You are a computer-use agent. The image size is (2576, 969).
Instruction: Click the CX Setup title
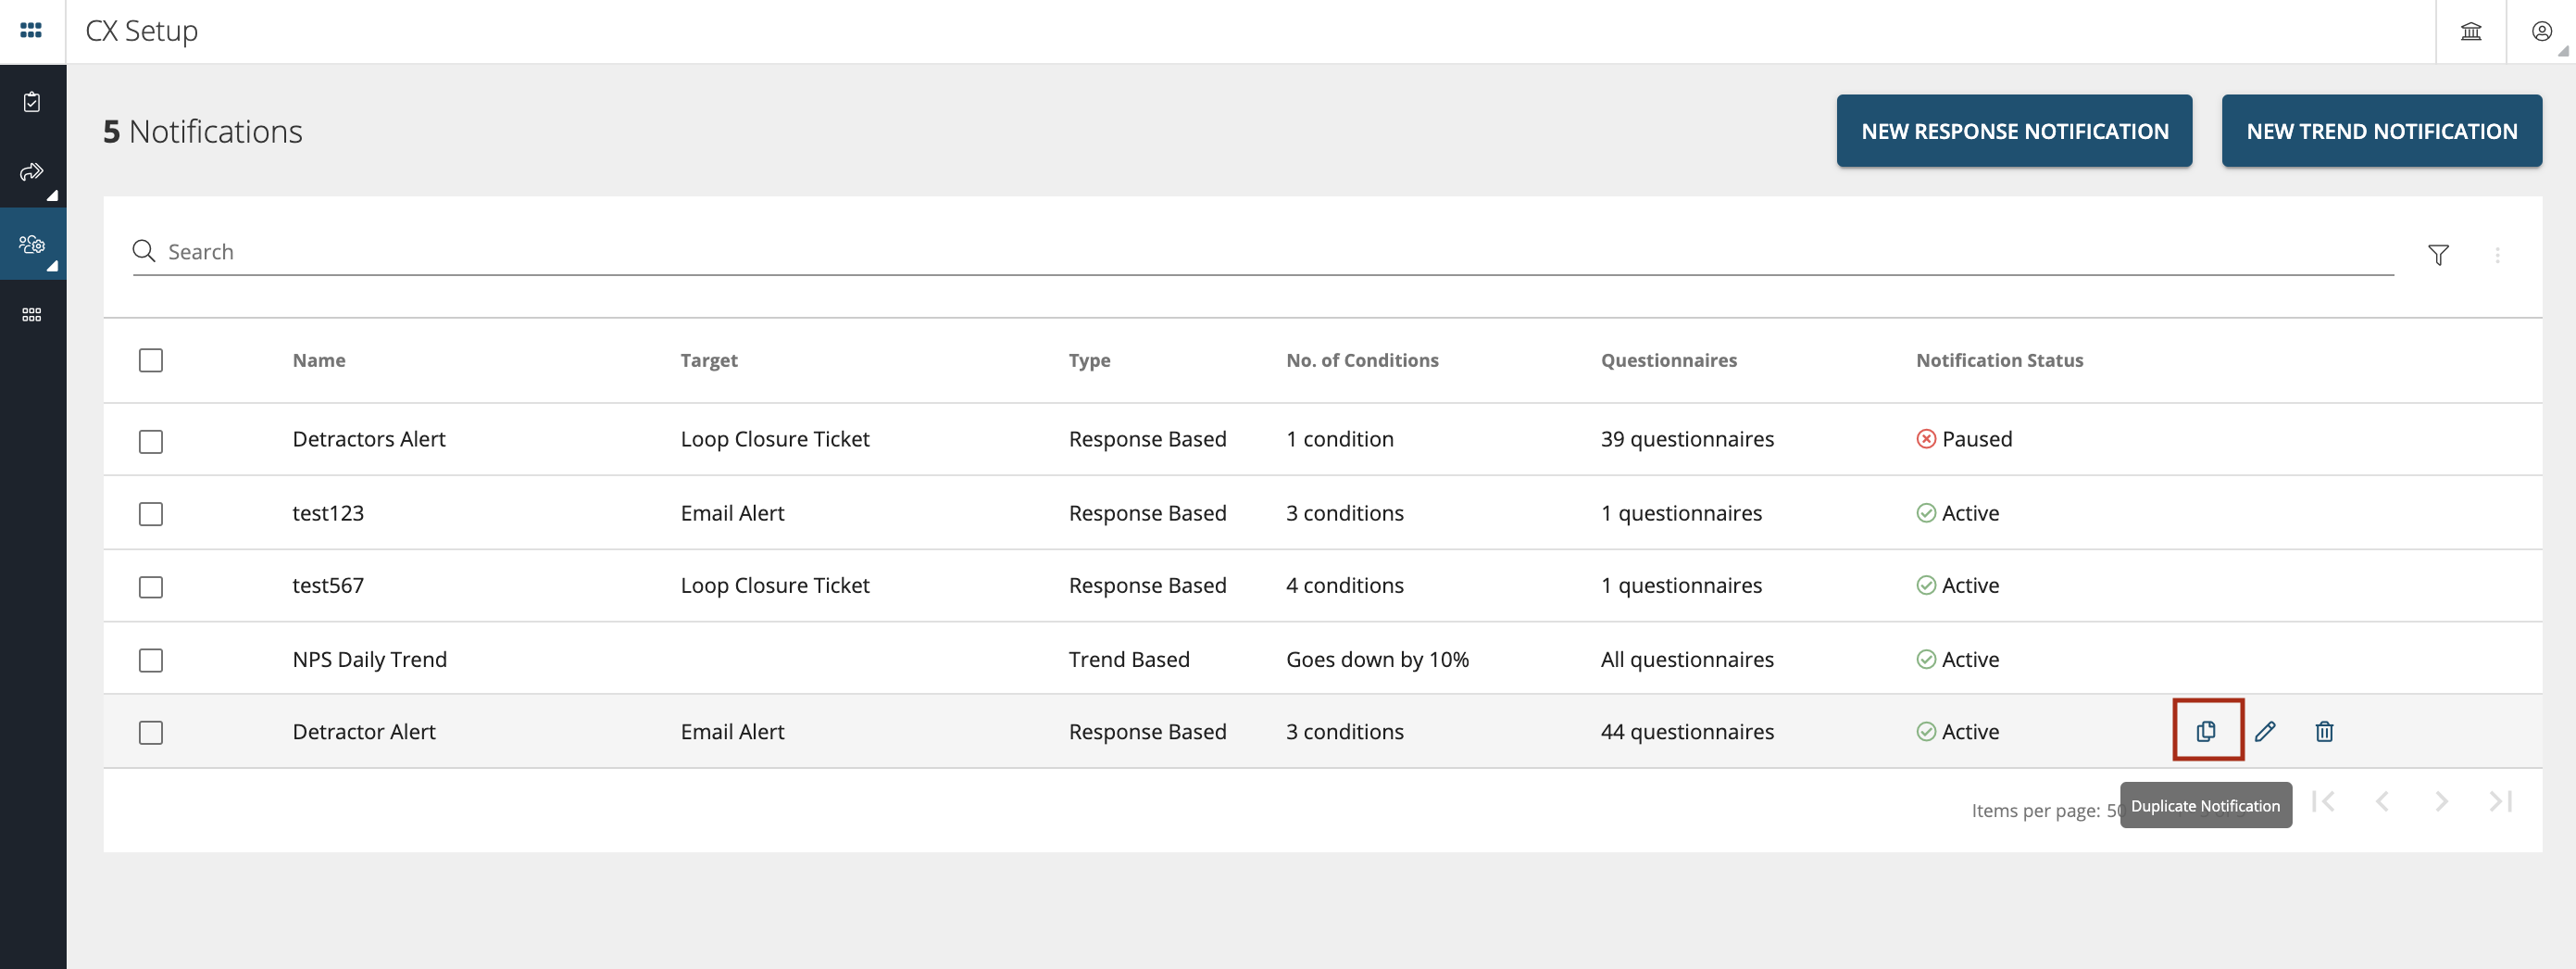(142, 31)
